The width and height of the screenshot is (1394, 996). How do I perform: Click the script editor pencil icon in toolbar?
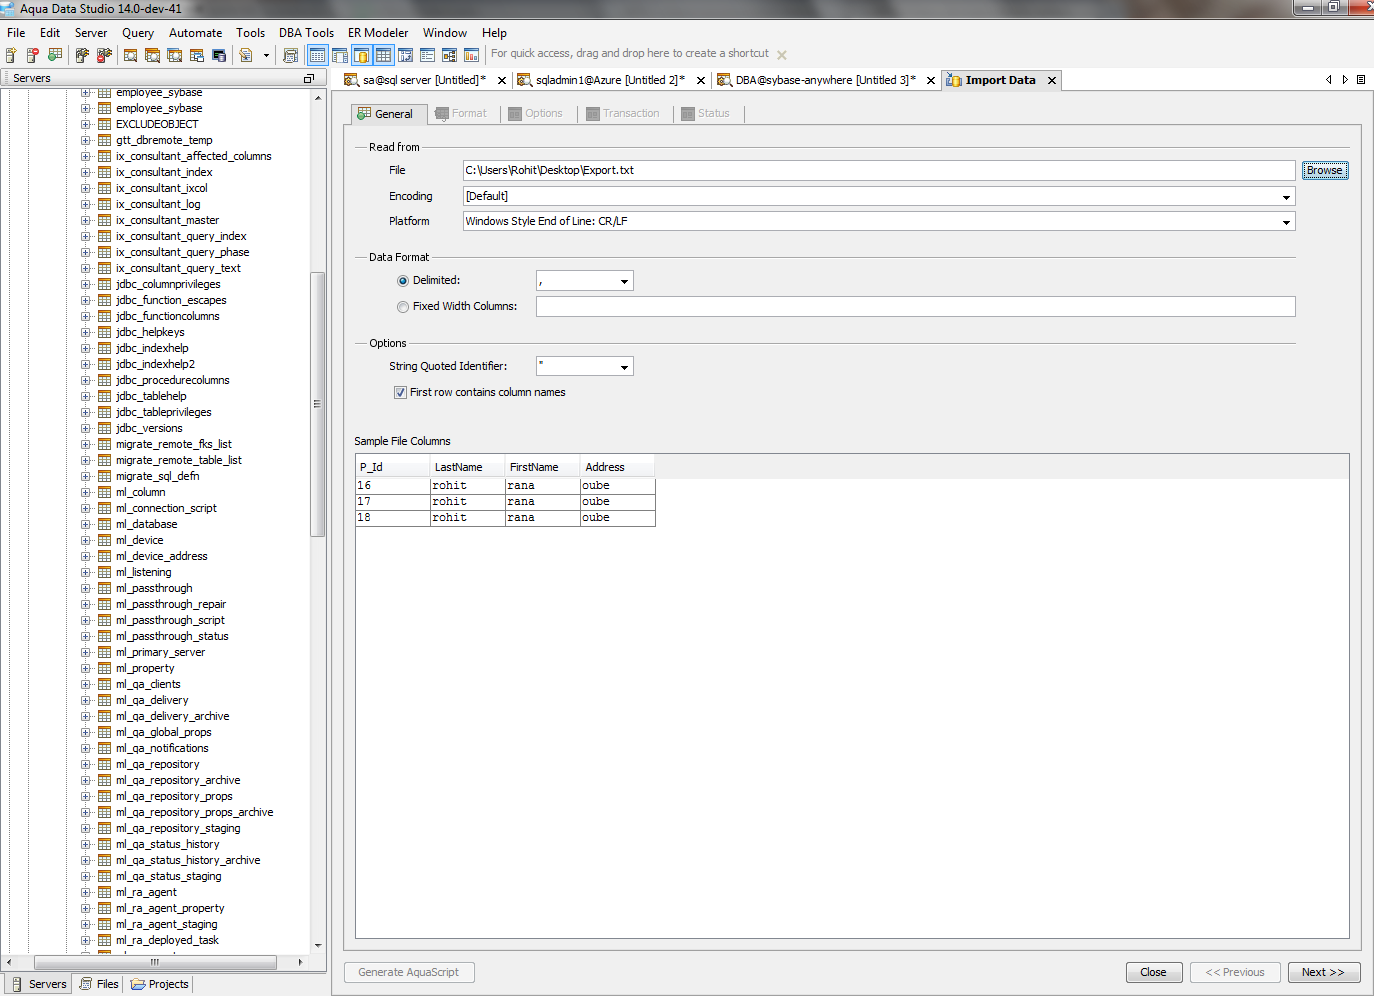coord(246,55)
